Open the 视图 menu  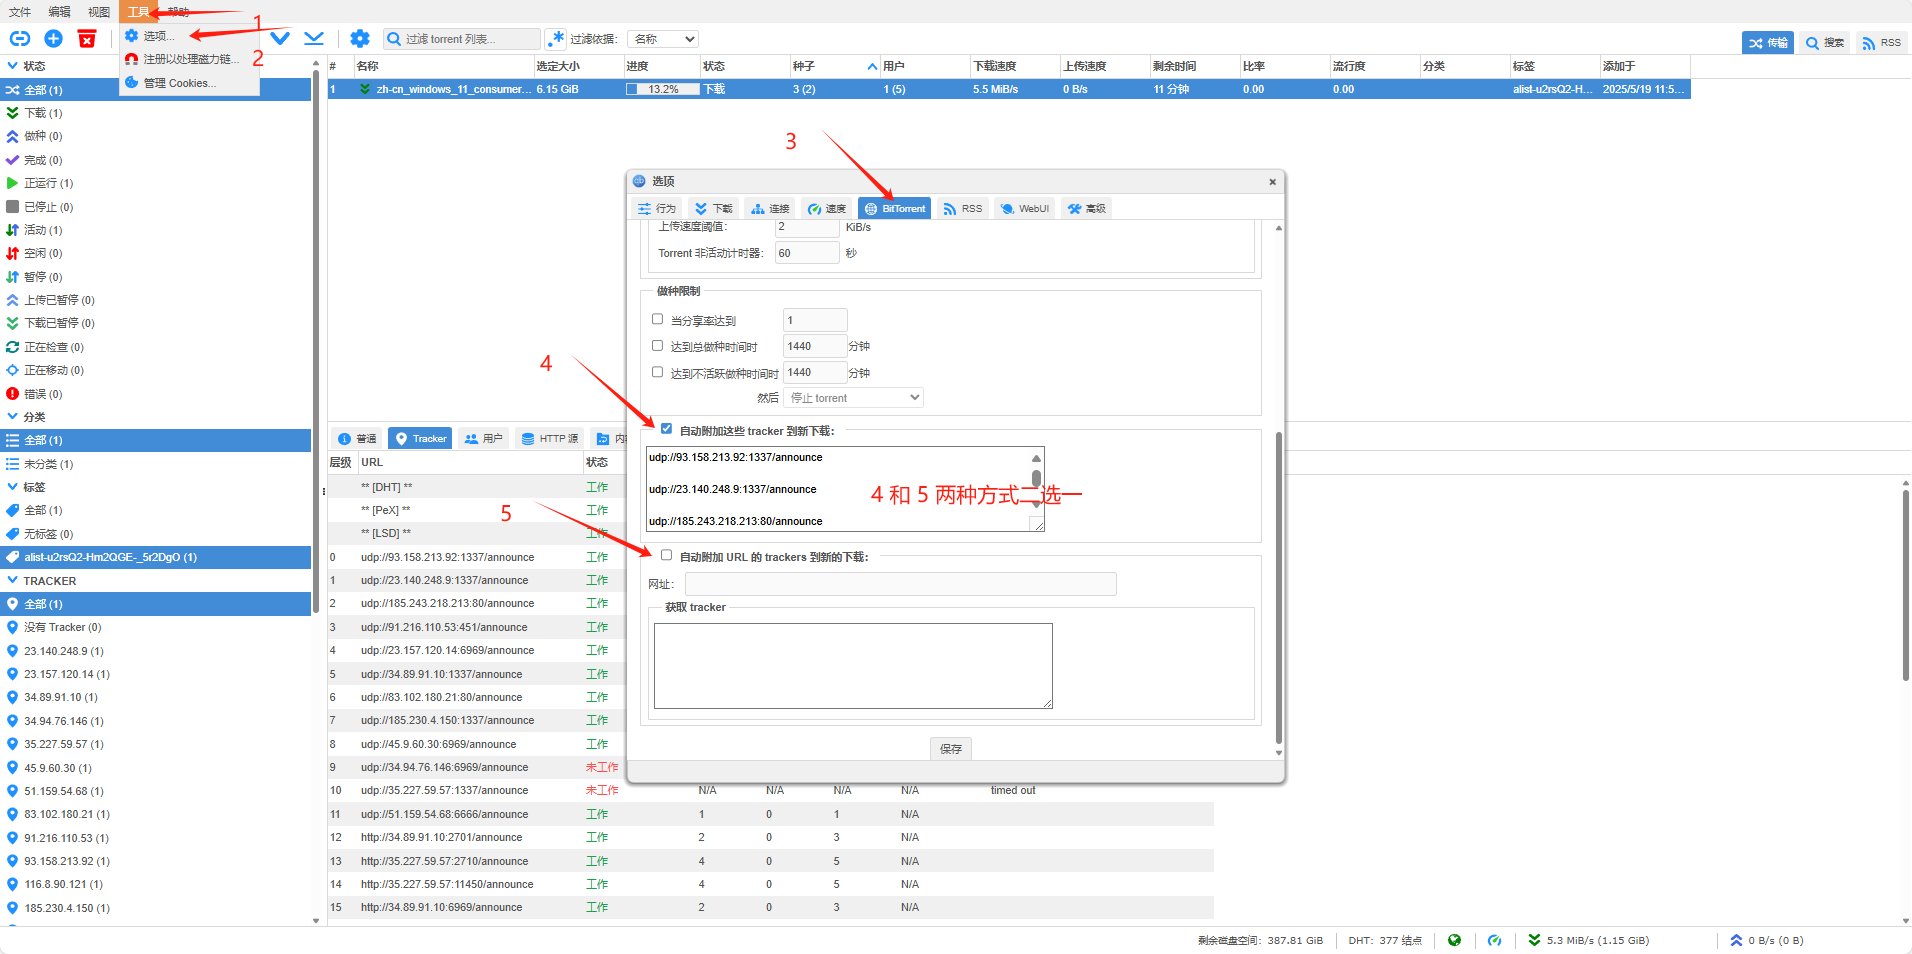(98, 12)
